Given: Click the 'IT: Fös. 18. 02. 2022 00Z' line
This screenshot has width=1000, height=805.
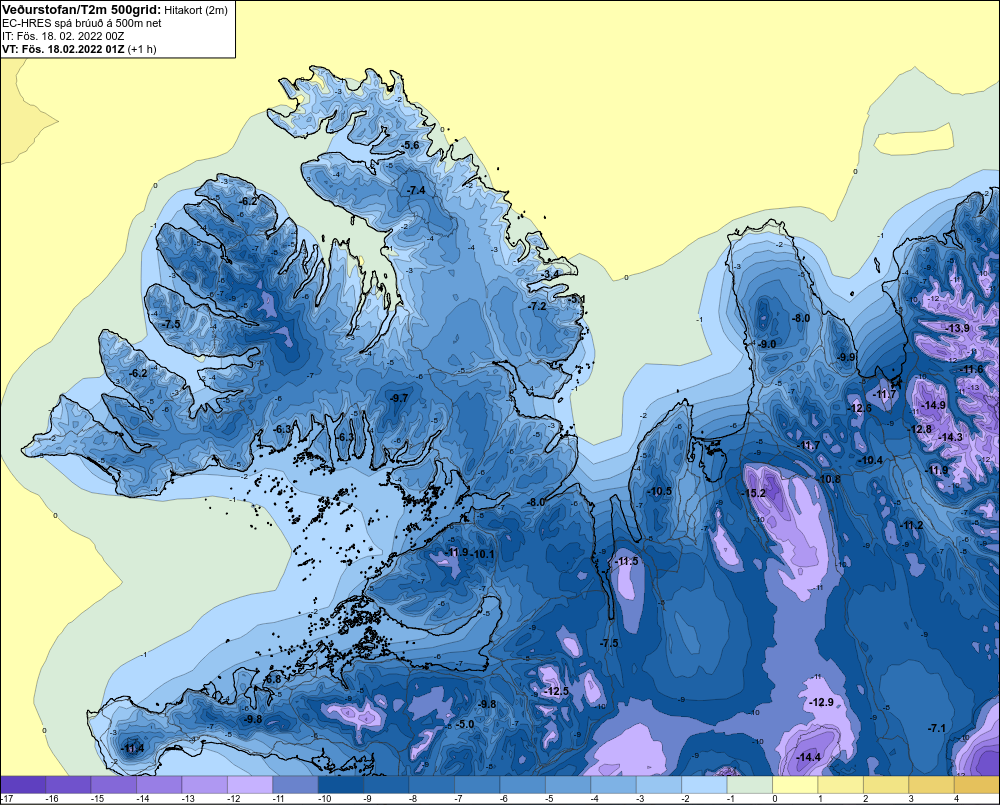Looking at the screenshot, I should pyautogui.click(x=63, y=36).
